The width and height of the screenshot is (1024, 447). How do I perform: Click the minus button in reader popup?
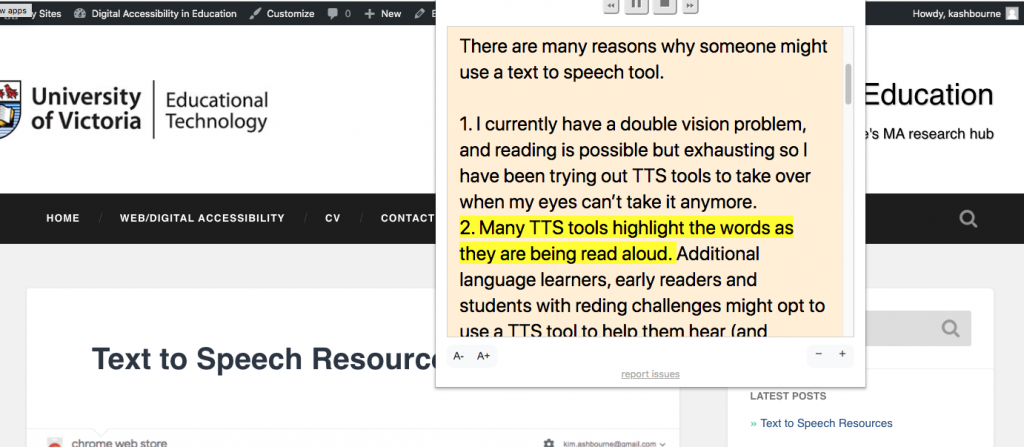(x=819, y=355)
